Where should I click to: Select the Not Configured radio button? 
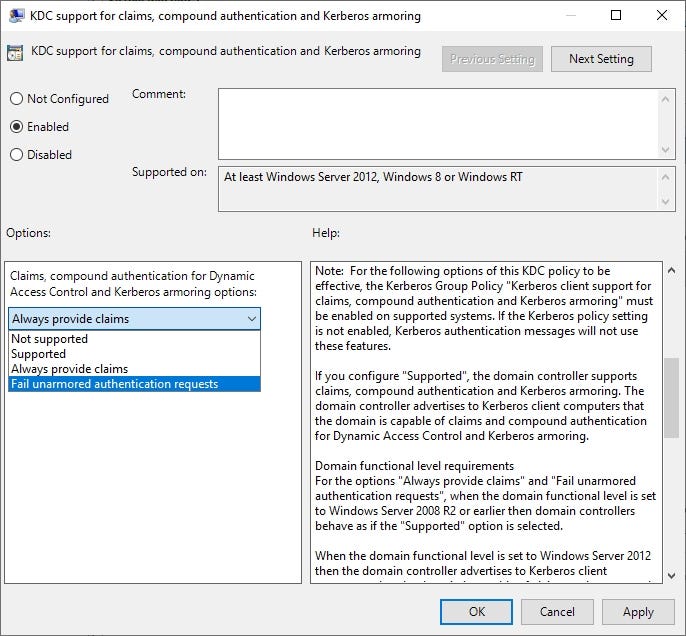(x=16, y=99)
